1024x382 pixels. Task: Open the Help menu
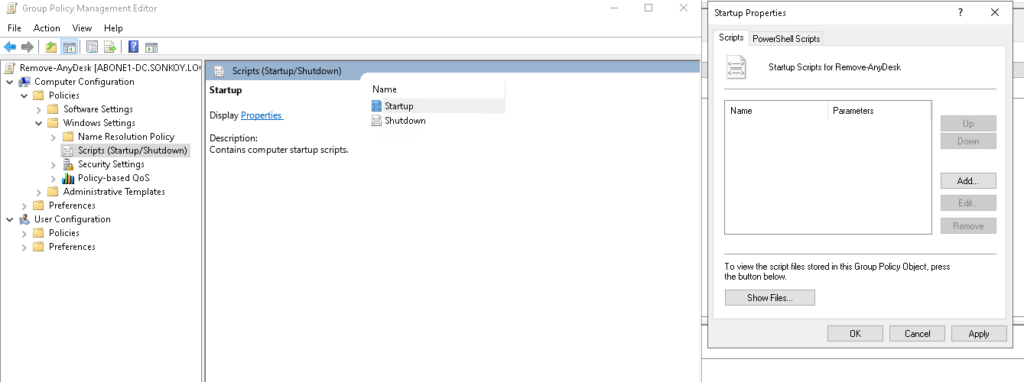tap(113, 28)
